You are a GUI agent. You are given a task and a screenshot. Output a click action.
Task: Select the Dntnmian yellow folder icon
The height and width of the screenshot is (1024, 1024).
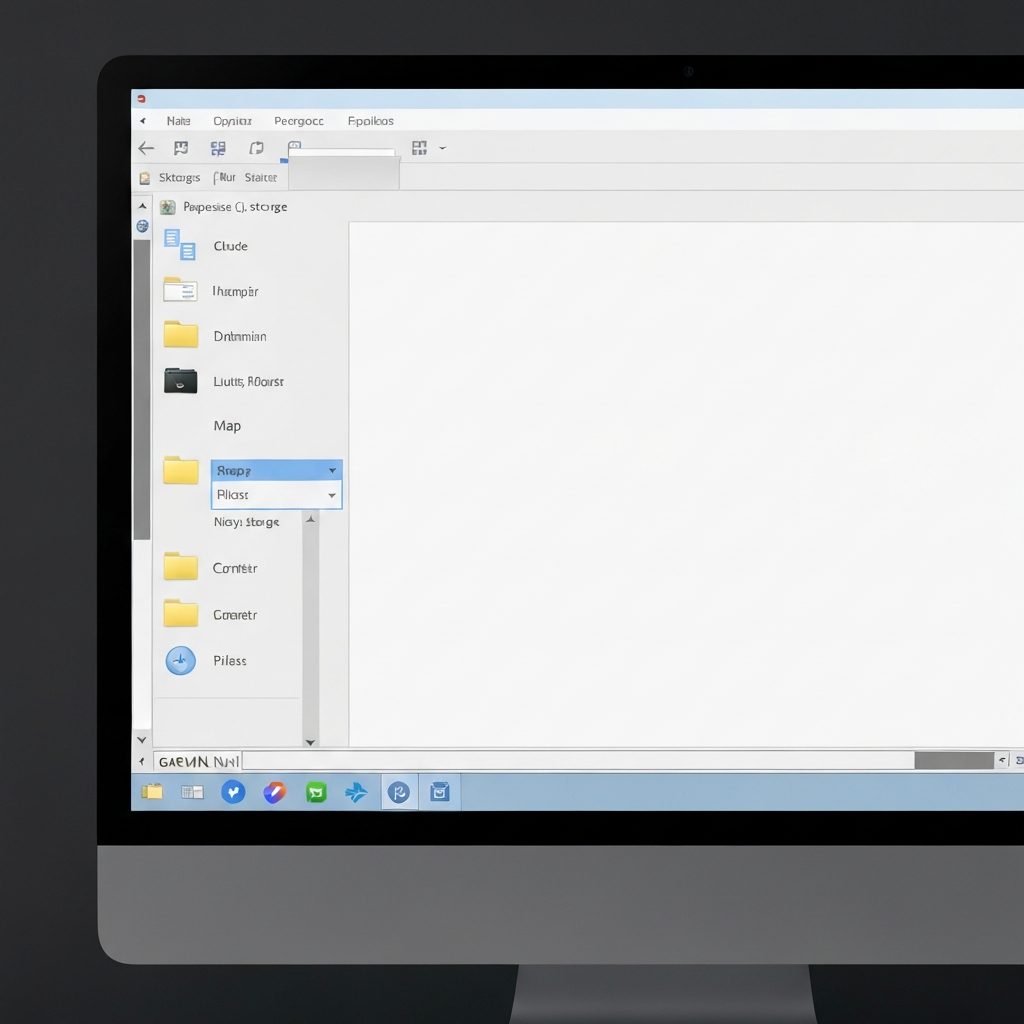pos(180,335)
